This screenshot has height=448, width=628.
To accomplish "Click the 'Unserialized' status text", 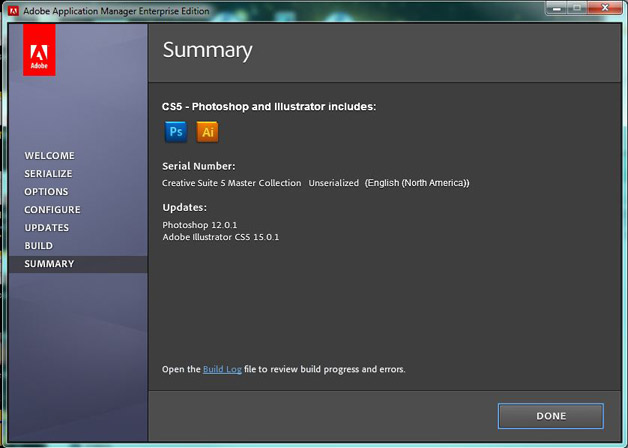I will pyautogui.click(x=334, y=183).
